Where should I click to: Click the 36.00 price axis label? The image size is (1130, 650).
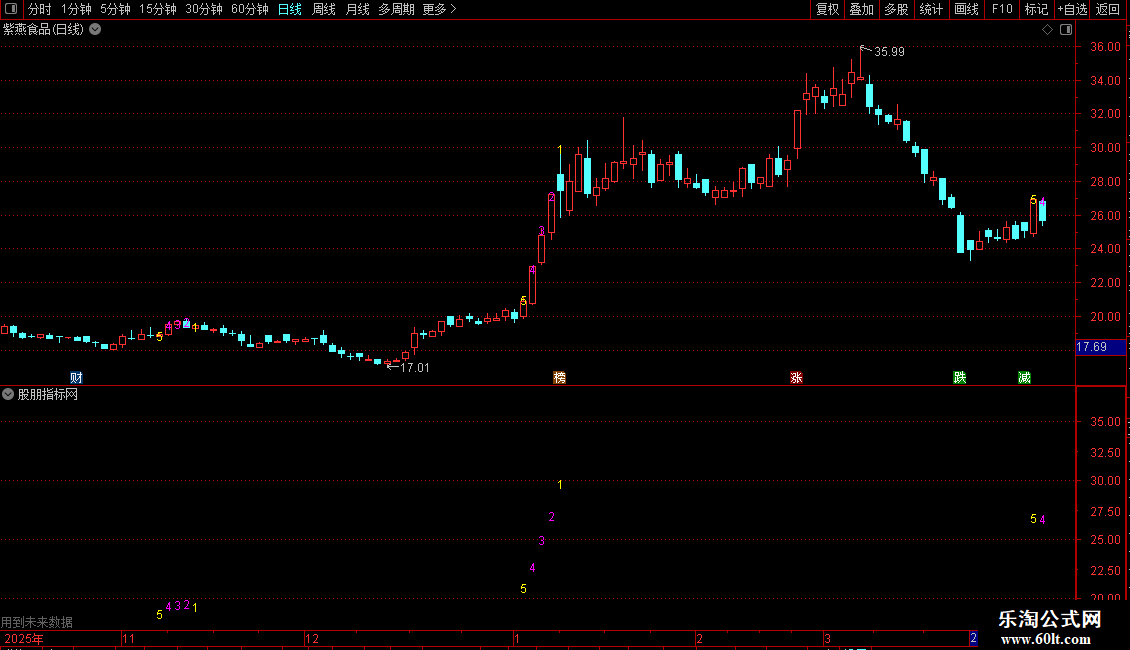pyautogui.click(x=1105, y=47)
